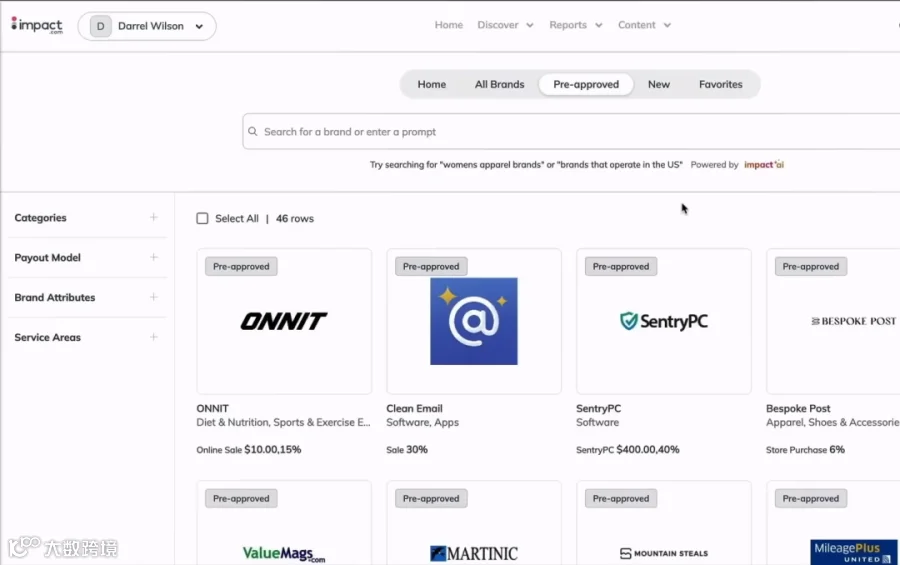The width and height of the screenshot is (900, 565).
Task: Click Pre-approved badge on Martinic card
Action: tap(431, 498)
